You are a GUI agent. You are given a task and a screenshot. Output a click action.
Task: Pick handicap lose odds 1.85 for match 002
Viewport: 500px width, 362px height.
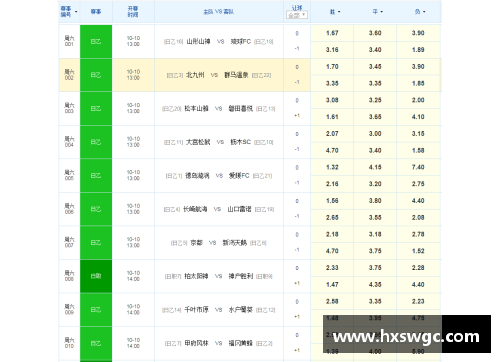click(x=418, y=83)
